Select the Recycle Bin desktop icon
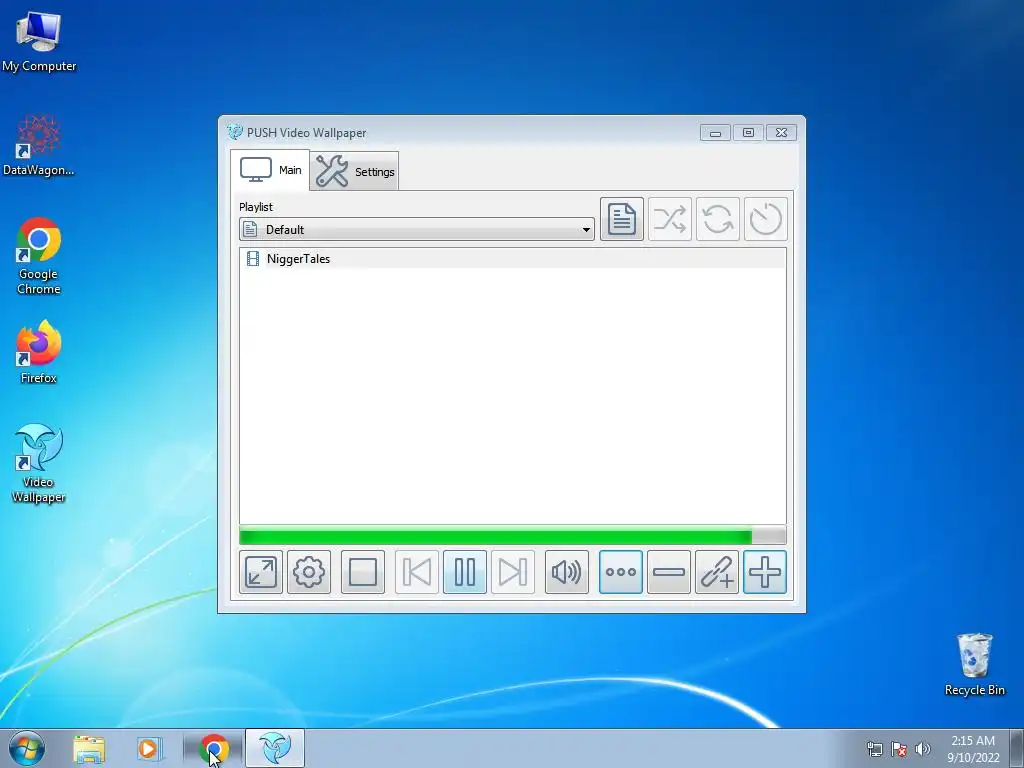Viewport: 1024px width, 768px height. [974, 664]
